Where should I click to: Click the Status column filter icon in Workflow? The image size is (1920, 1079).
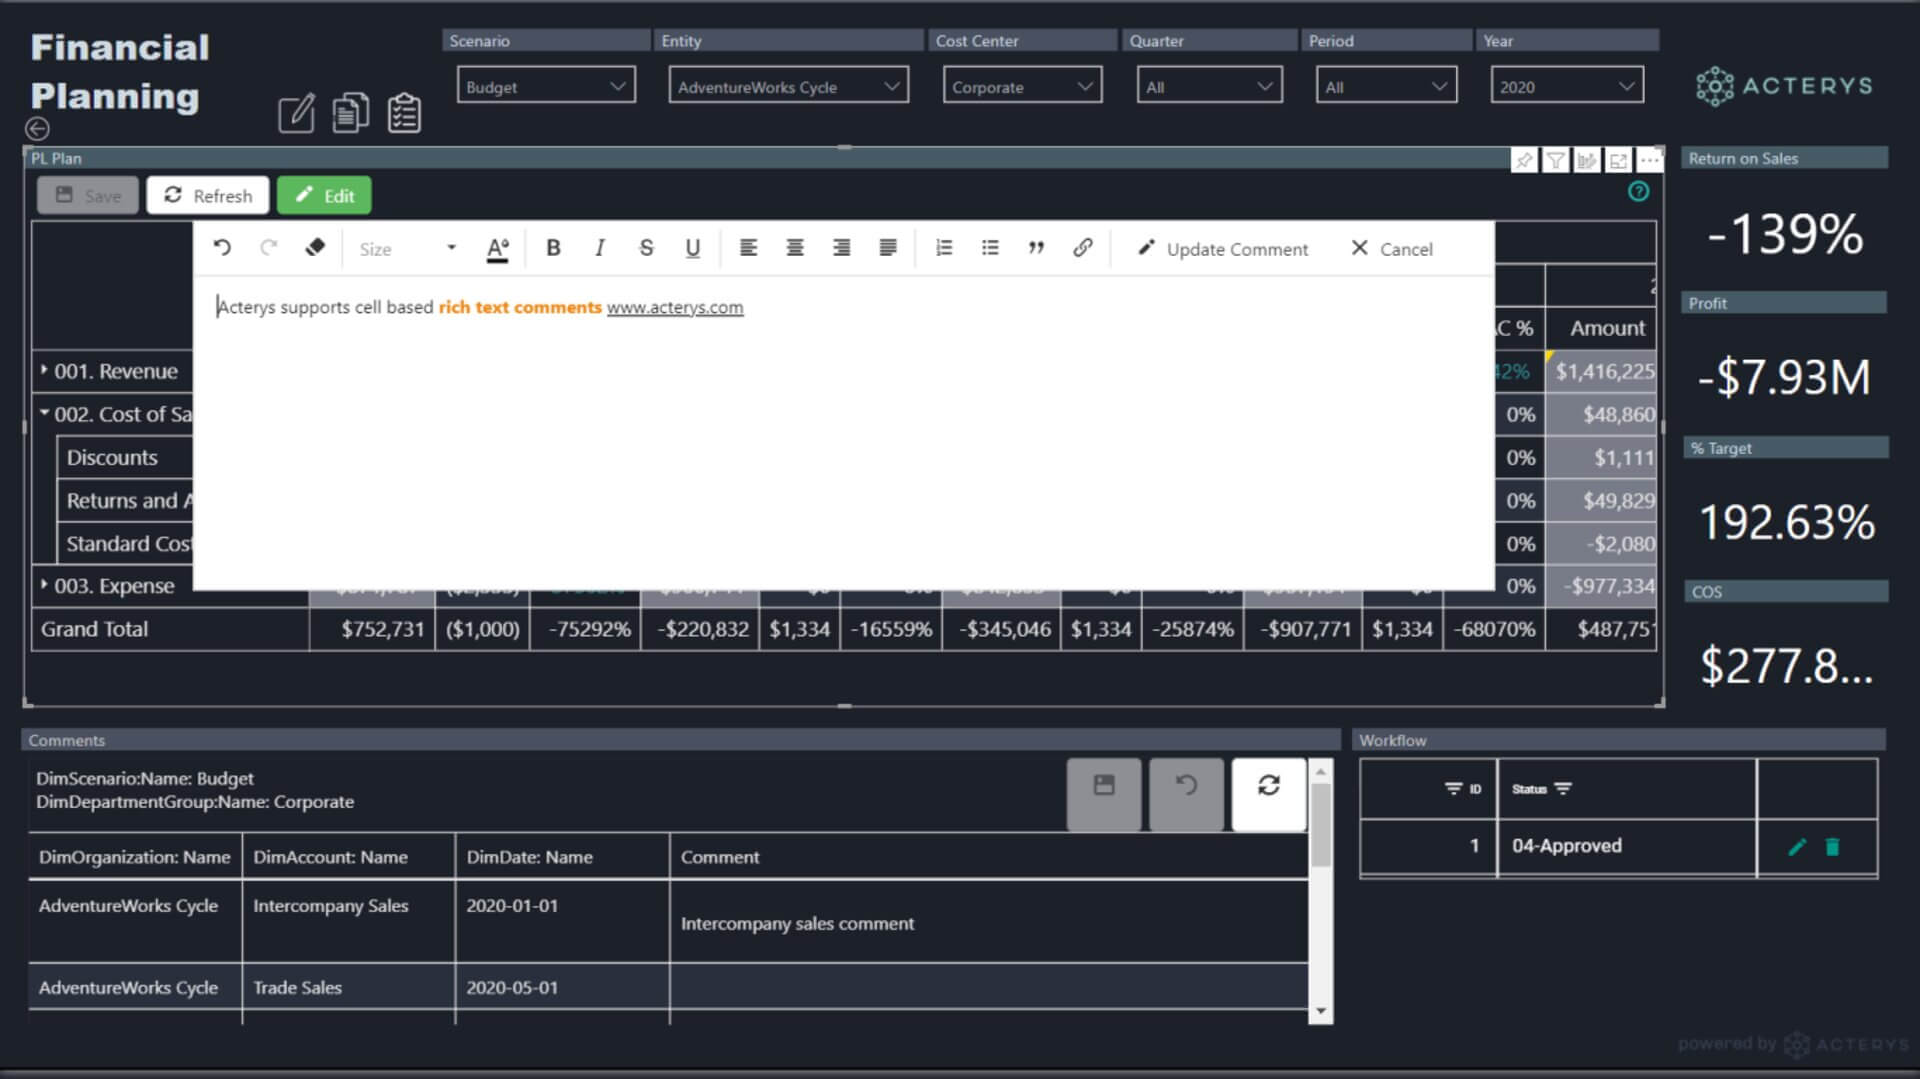tap(1563, 789)
